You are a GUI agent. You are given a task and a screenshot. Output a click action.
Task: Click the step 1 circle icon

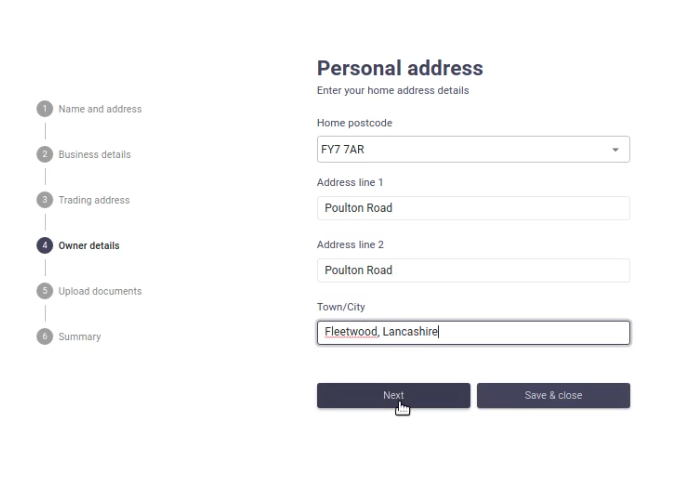[x=45, y=109]
